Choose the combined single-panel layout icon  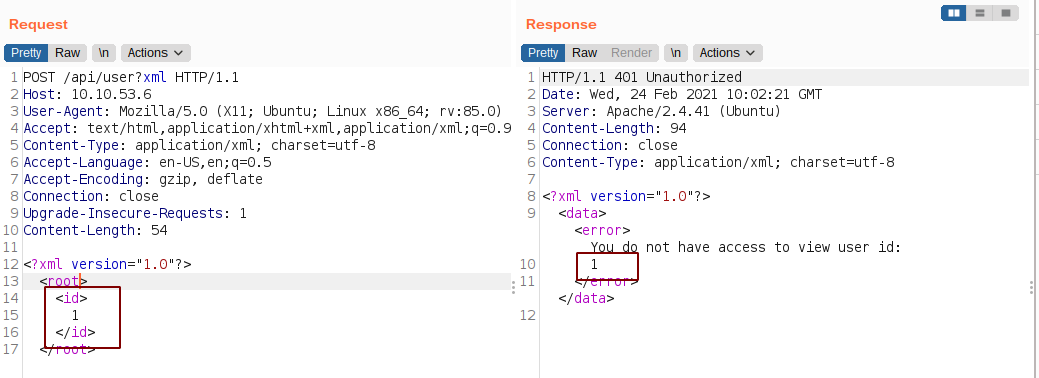1005,13
